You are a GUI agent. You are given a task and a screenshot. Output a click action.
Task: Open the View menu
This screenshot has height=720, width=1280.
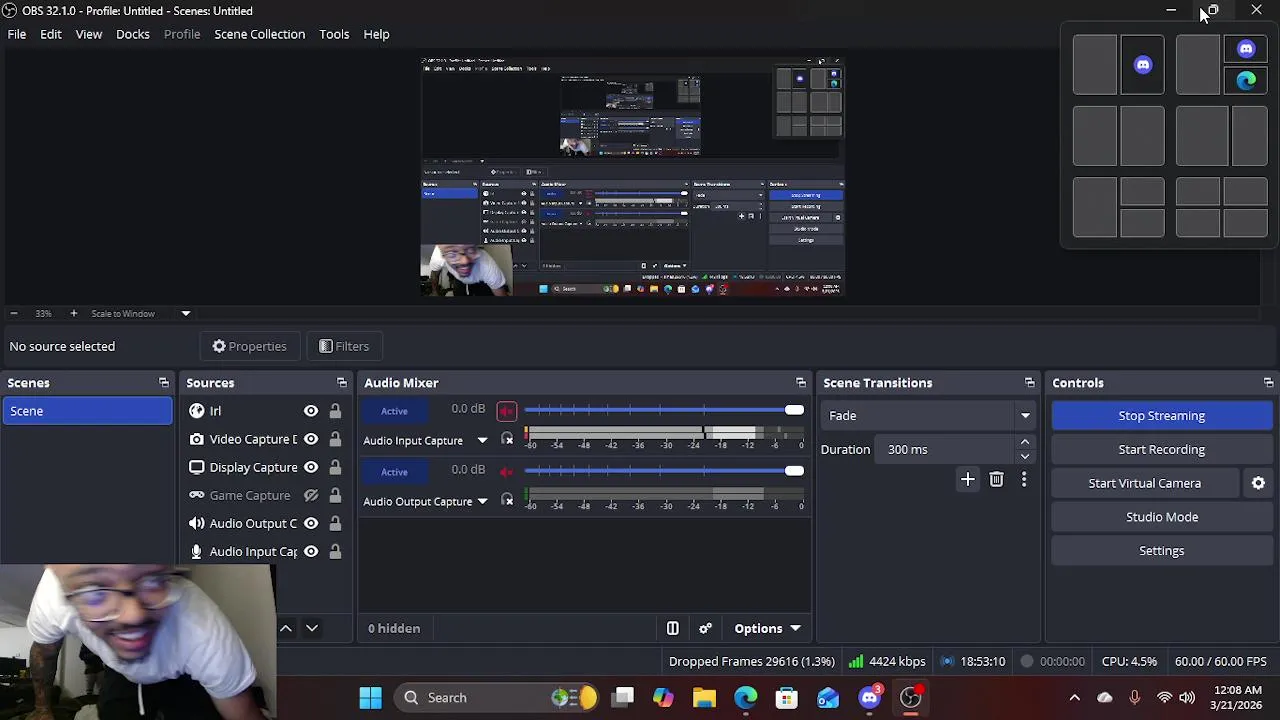(x=89, y=34)
